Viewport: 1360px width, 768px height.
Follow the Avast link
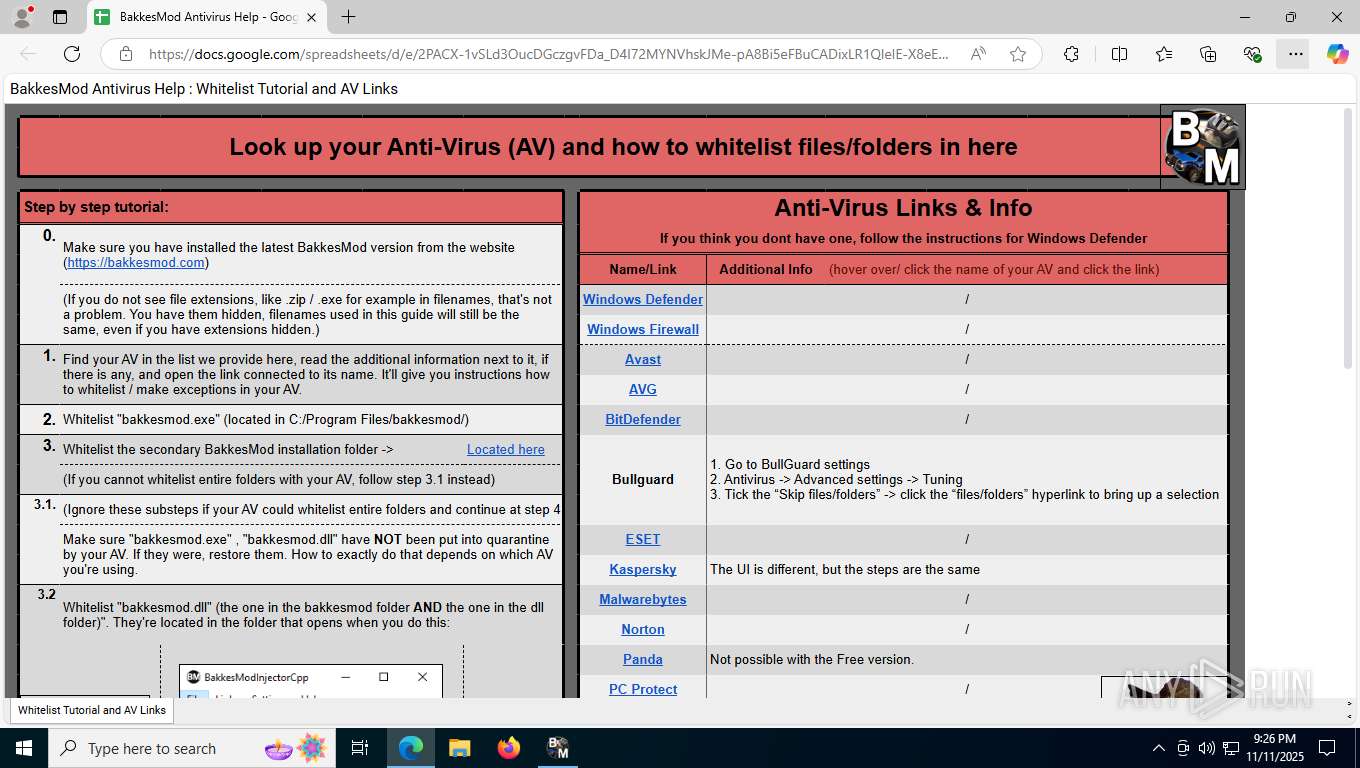(643, 359)
